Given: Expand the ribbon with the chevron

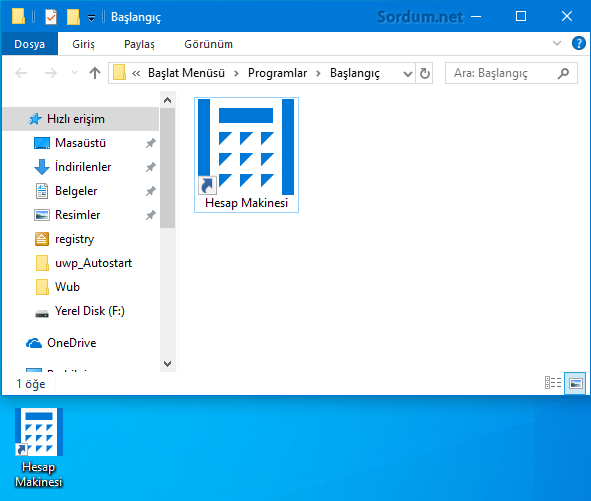Looking at the screenshot, I should coord(557,43).
